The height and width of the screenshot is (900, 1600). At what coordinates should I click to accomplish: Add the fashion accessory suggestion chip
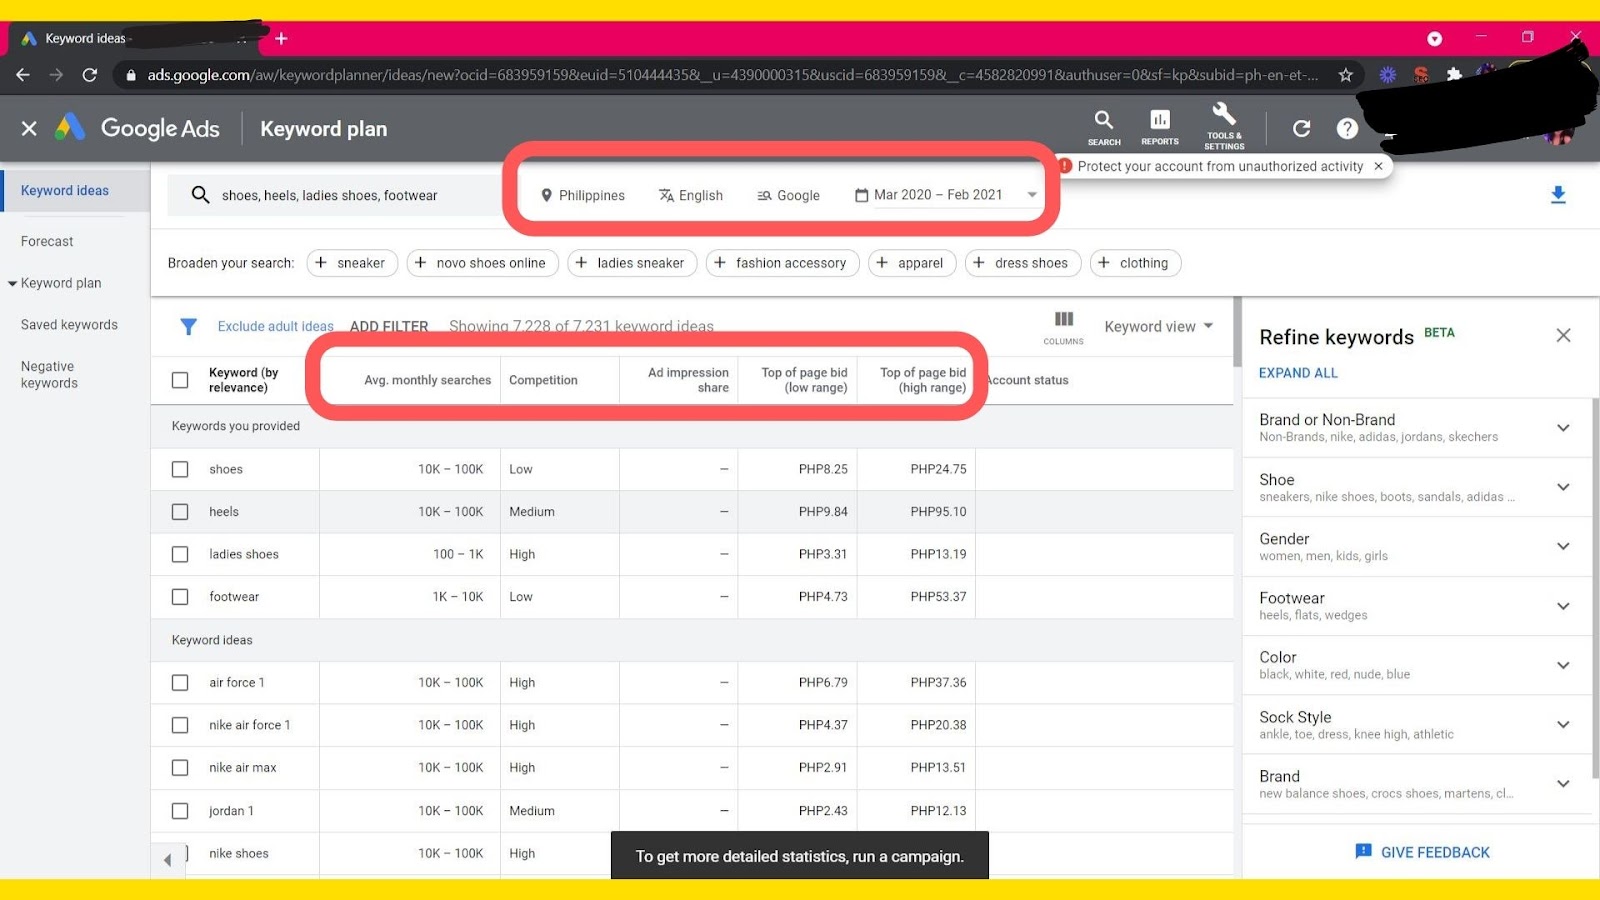(x=782, y=263)
